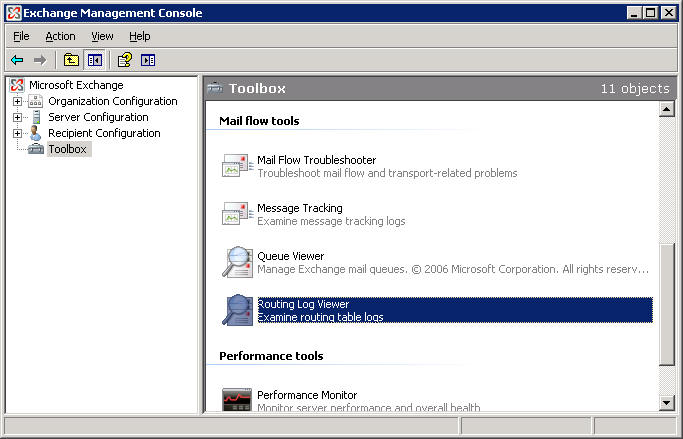This screenshot has width=683, height=439.
Task: Open the Help menu
Action: click(140, 37)
